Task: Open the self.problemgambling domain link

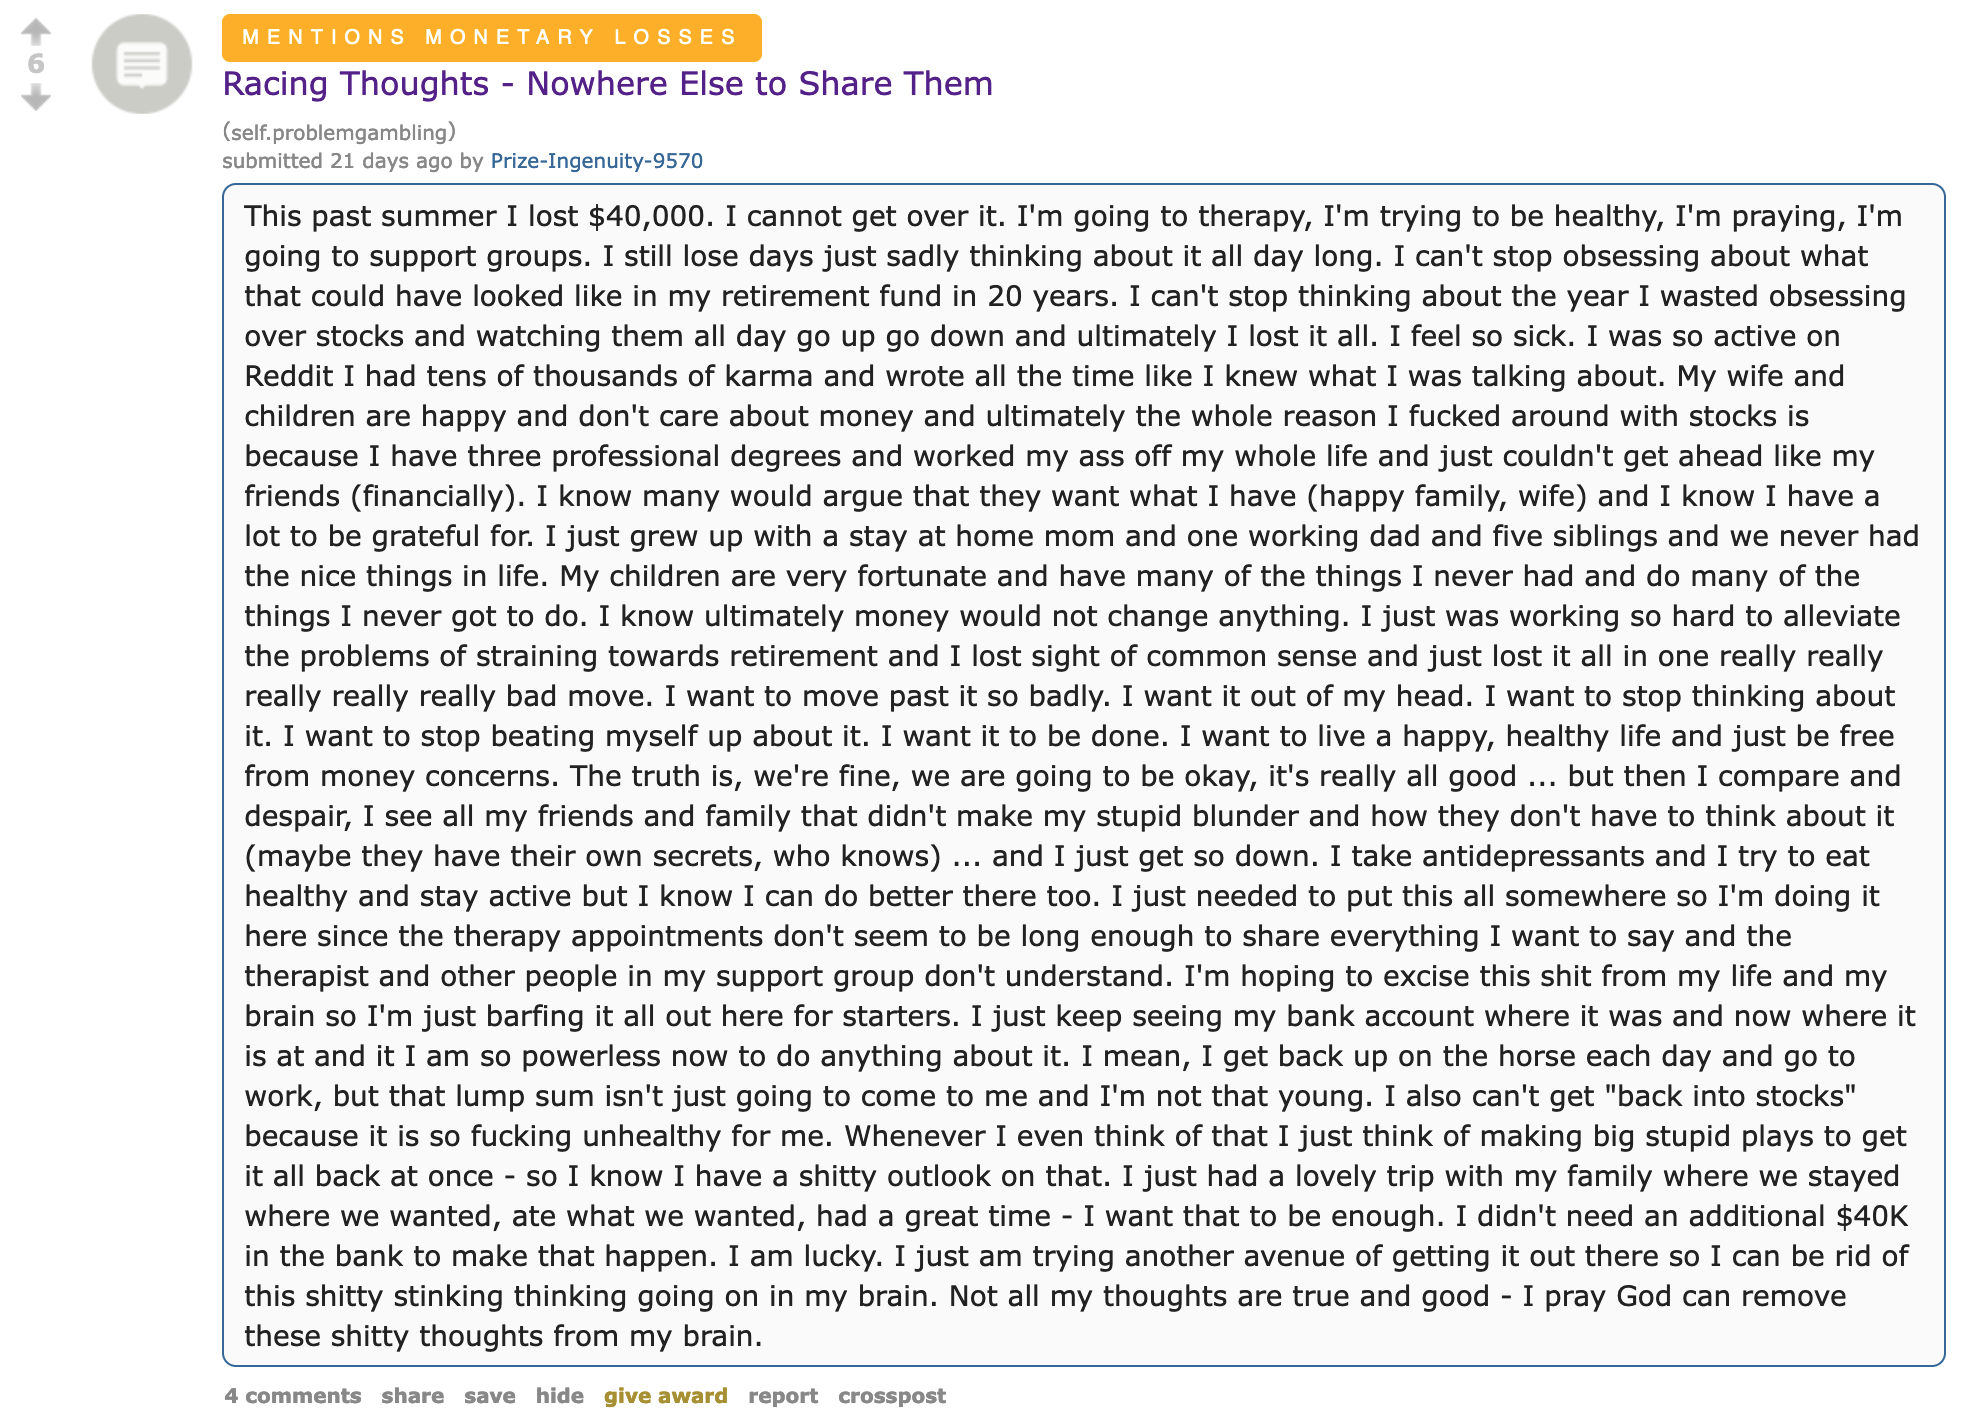Action: pos(339,132)
